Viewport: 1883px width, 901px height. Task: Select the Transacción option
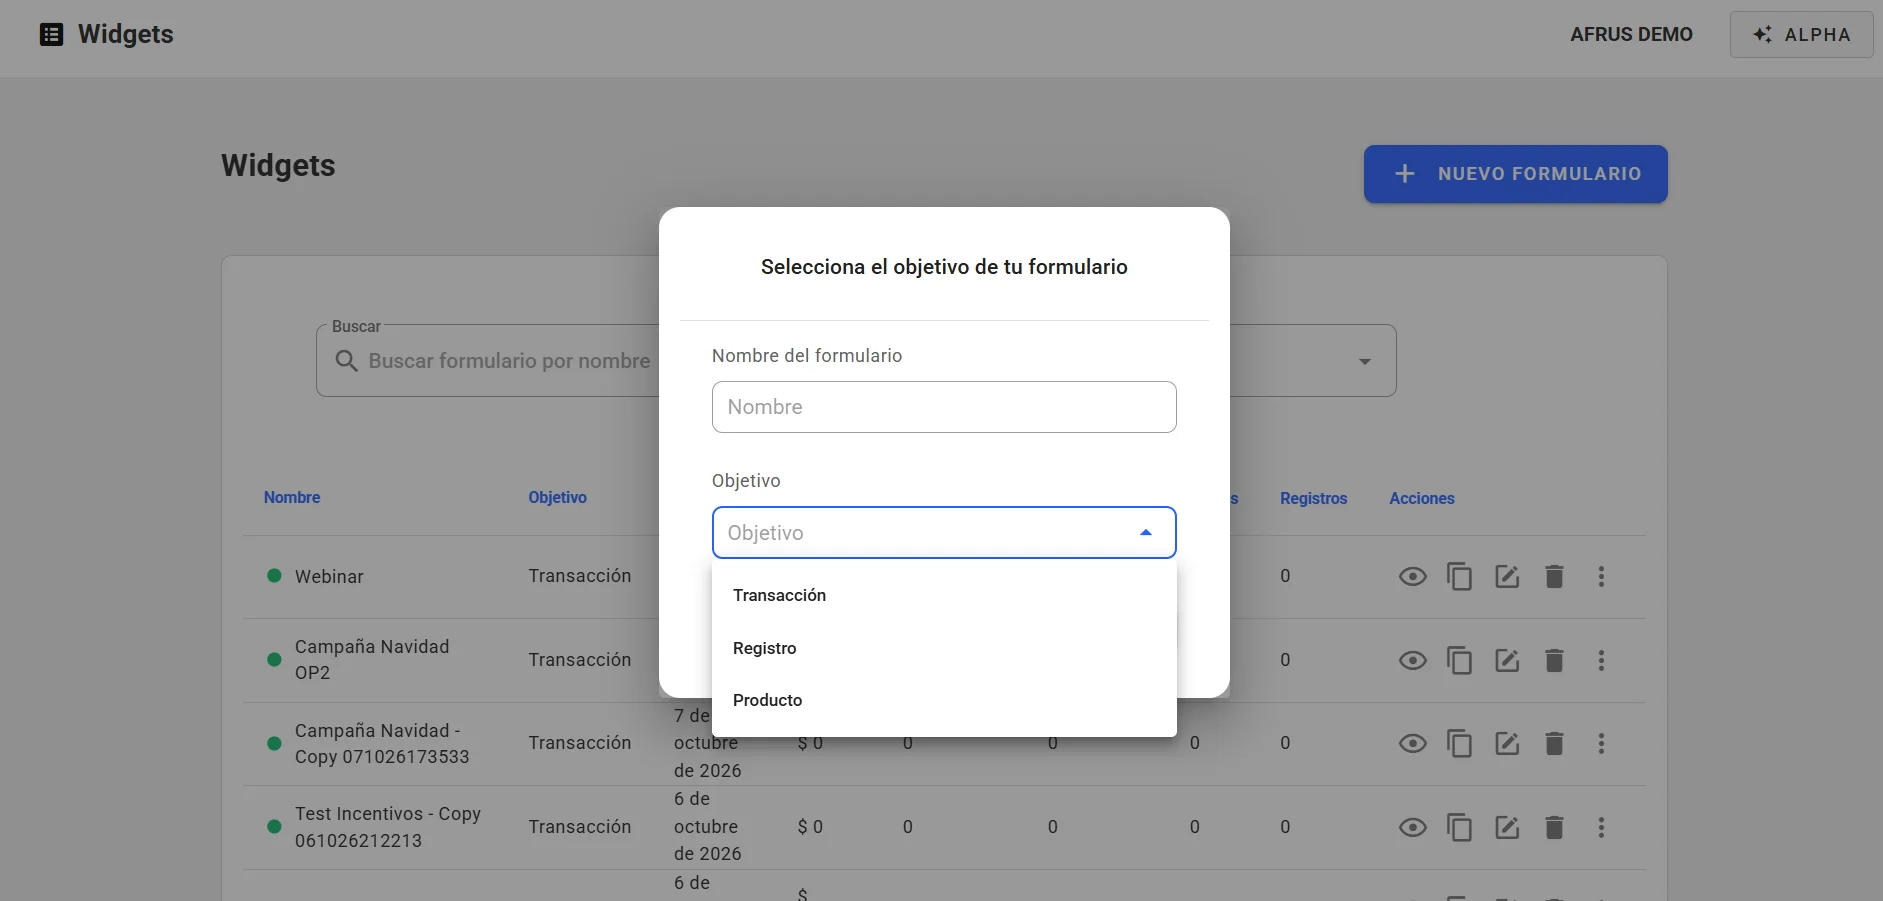coord(944,595)
